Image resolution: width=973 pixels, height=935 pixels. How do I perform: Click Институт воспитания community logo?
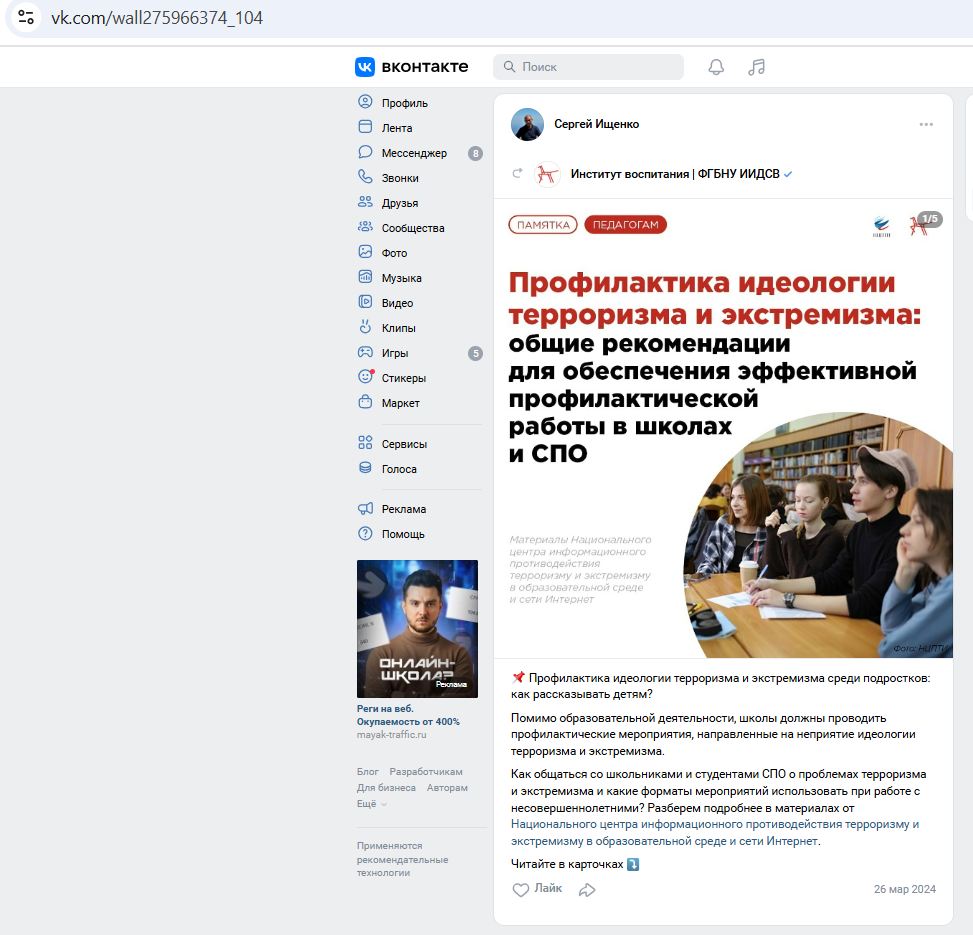click(547, 174)
